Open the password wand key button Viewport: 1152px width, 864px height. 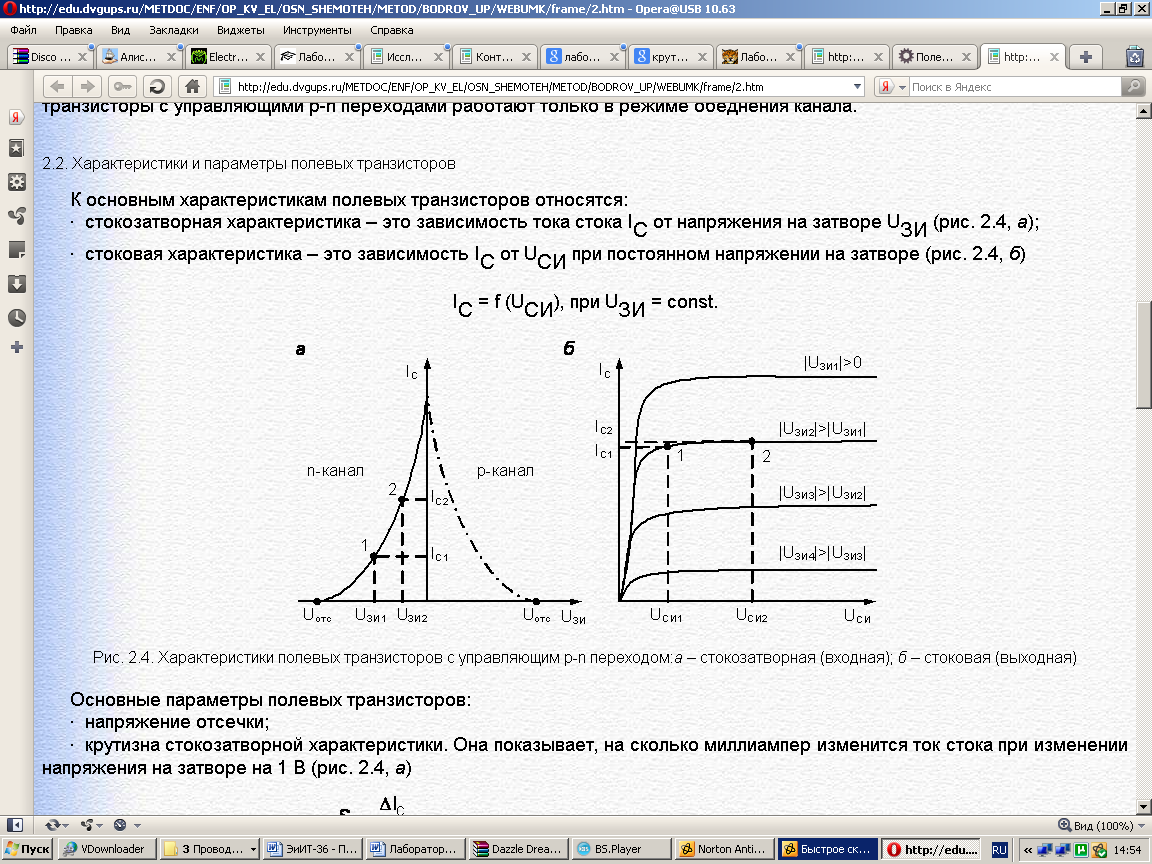(122, 87)
